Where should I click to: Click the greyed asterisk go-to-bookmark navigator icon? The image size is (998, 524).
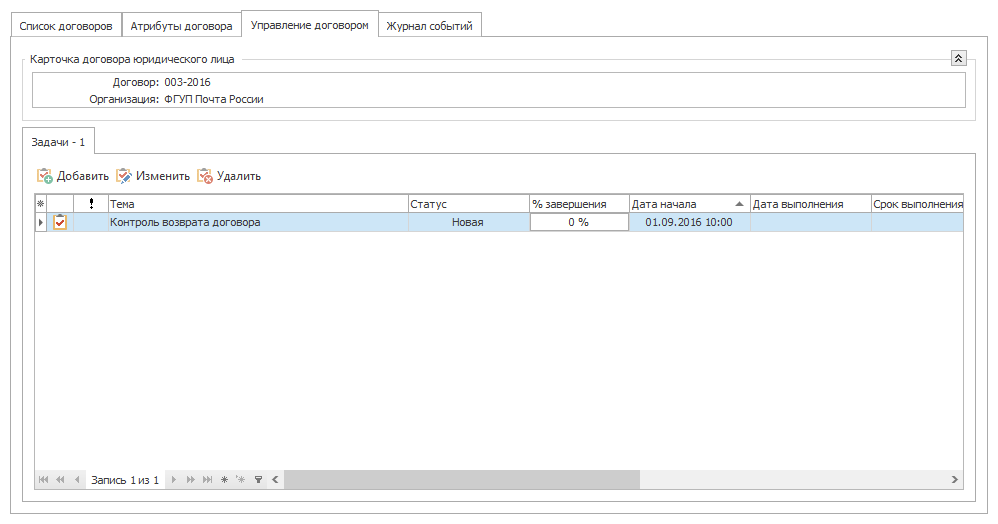pos(241,479)
